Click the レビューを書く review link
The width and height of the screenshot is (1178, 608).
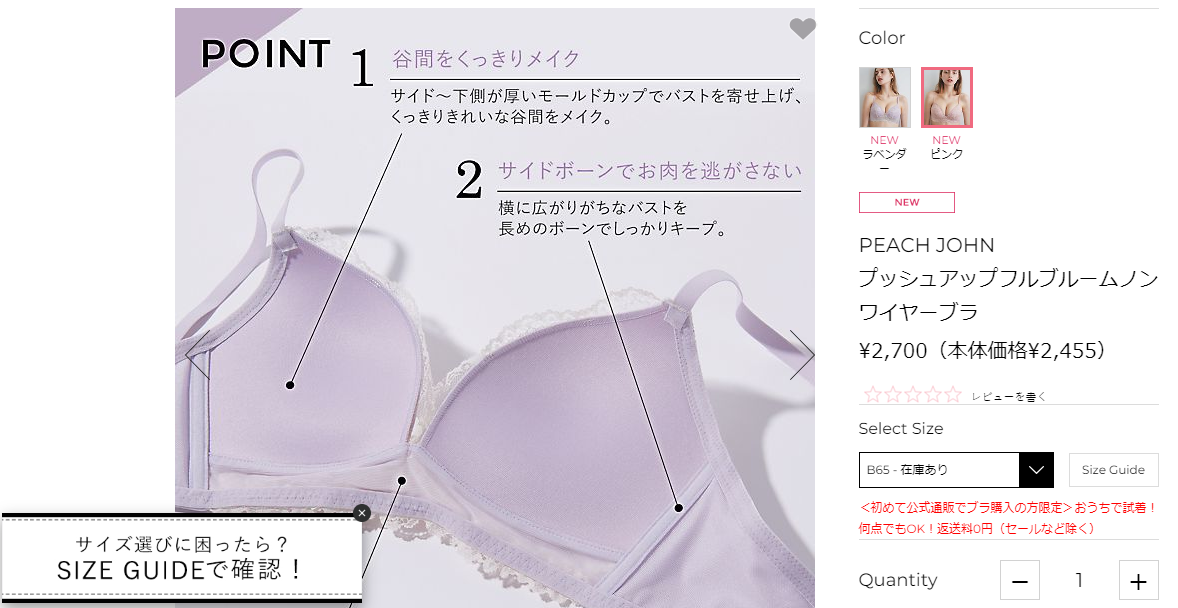(1008, 397)
